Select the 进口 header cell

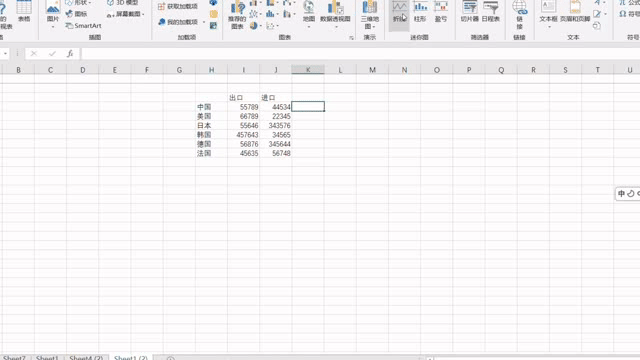tap(276, 98)
